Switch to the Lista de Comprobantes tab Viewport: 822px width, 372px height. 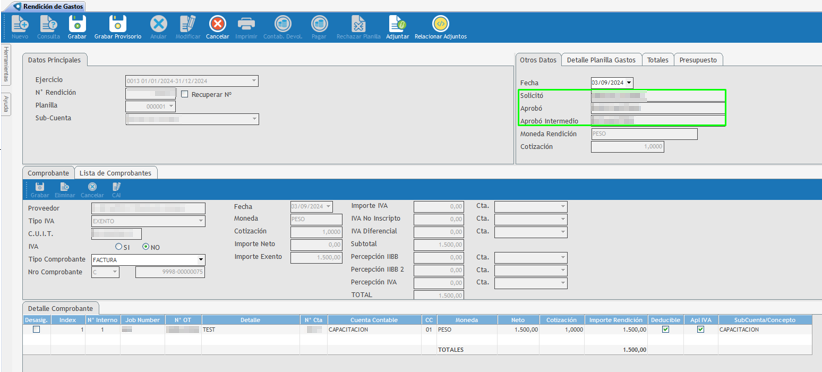[x=115, y=172]
